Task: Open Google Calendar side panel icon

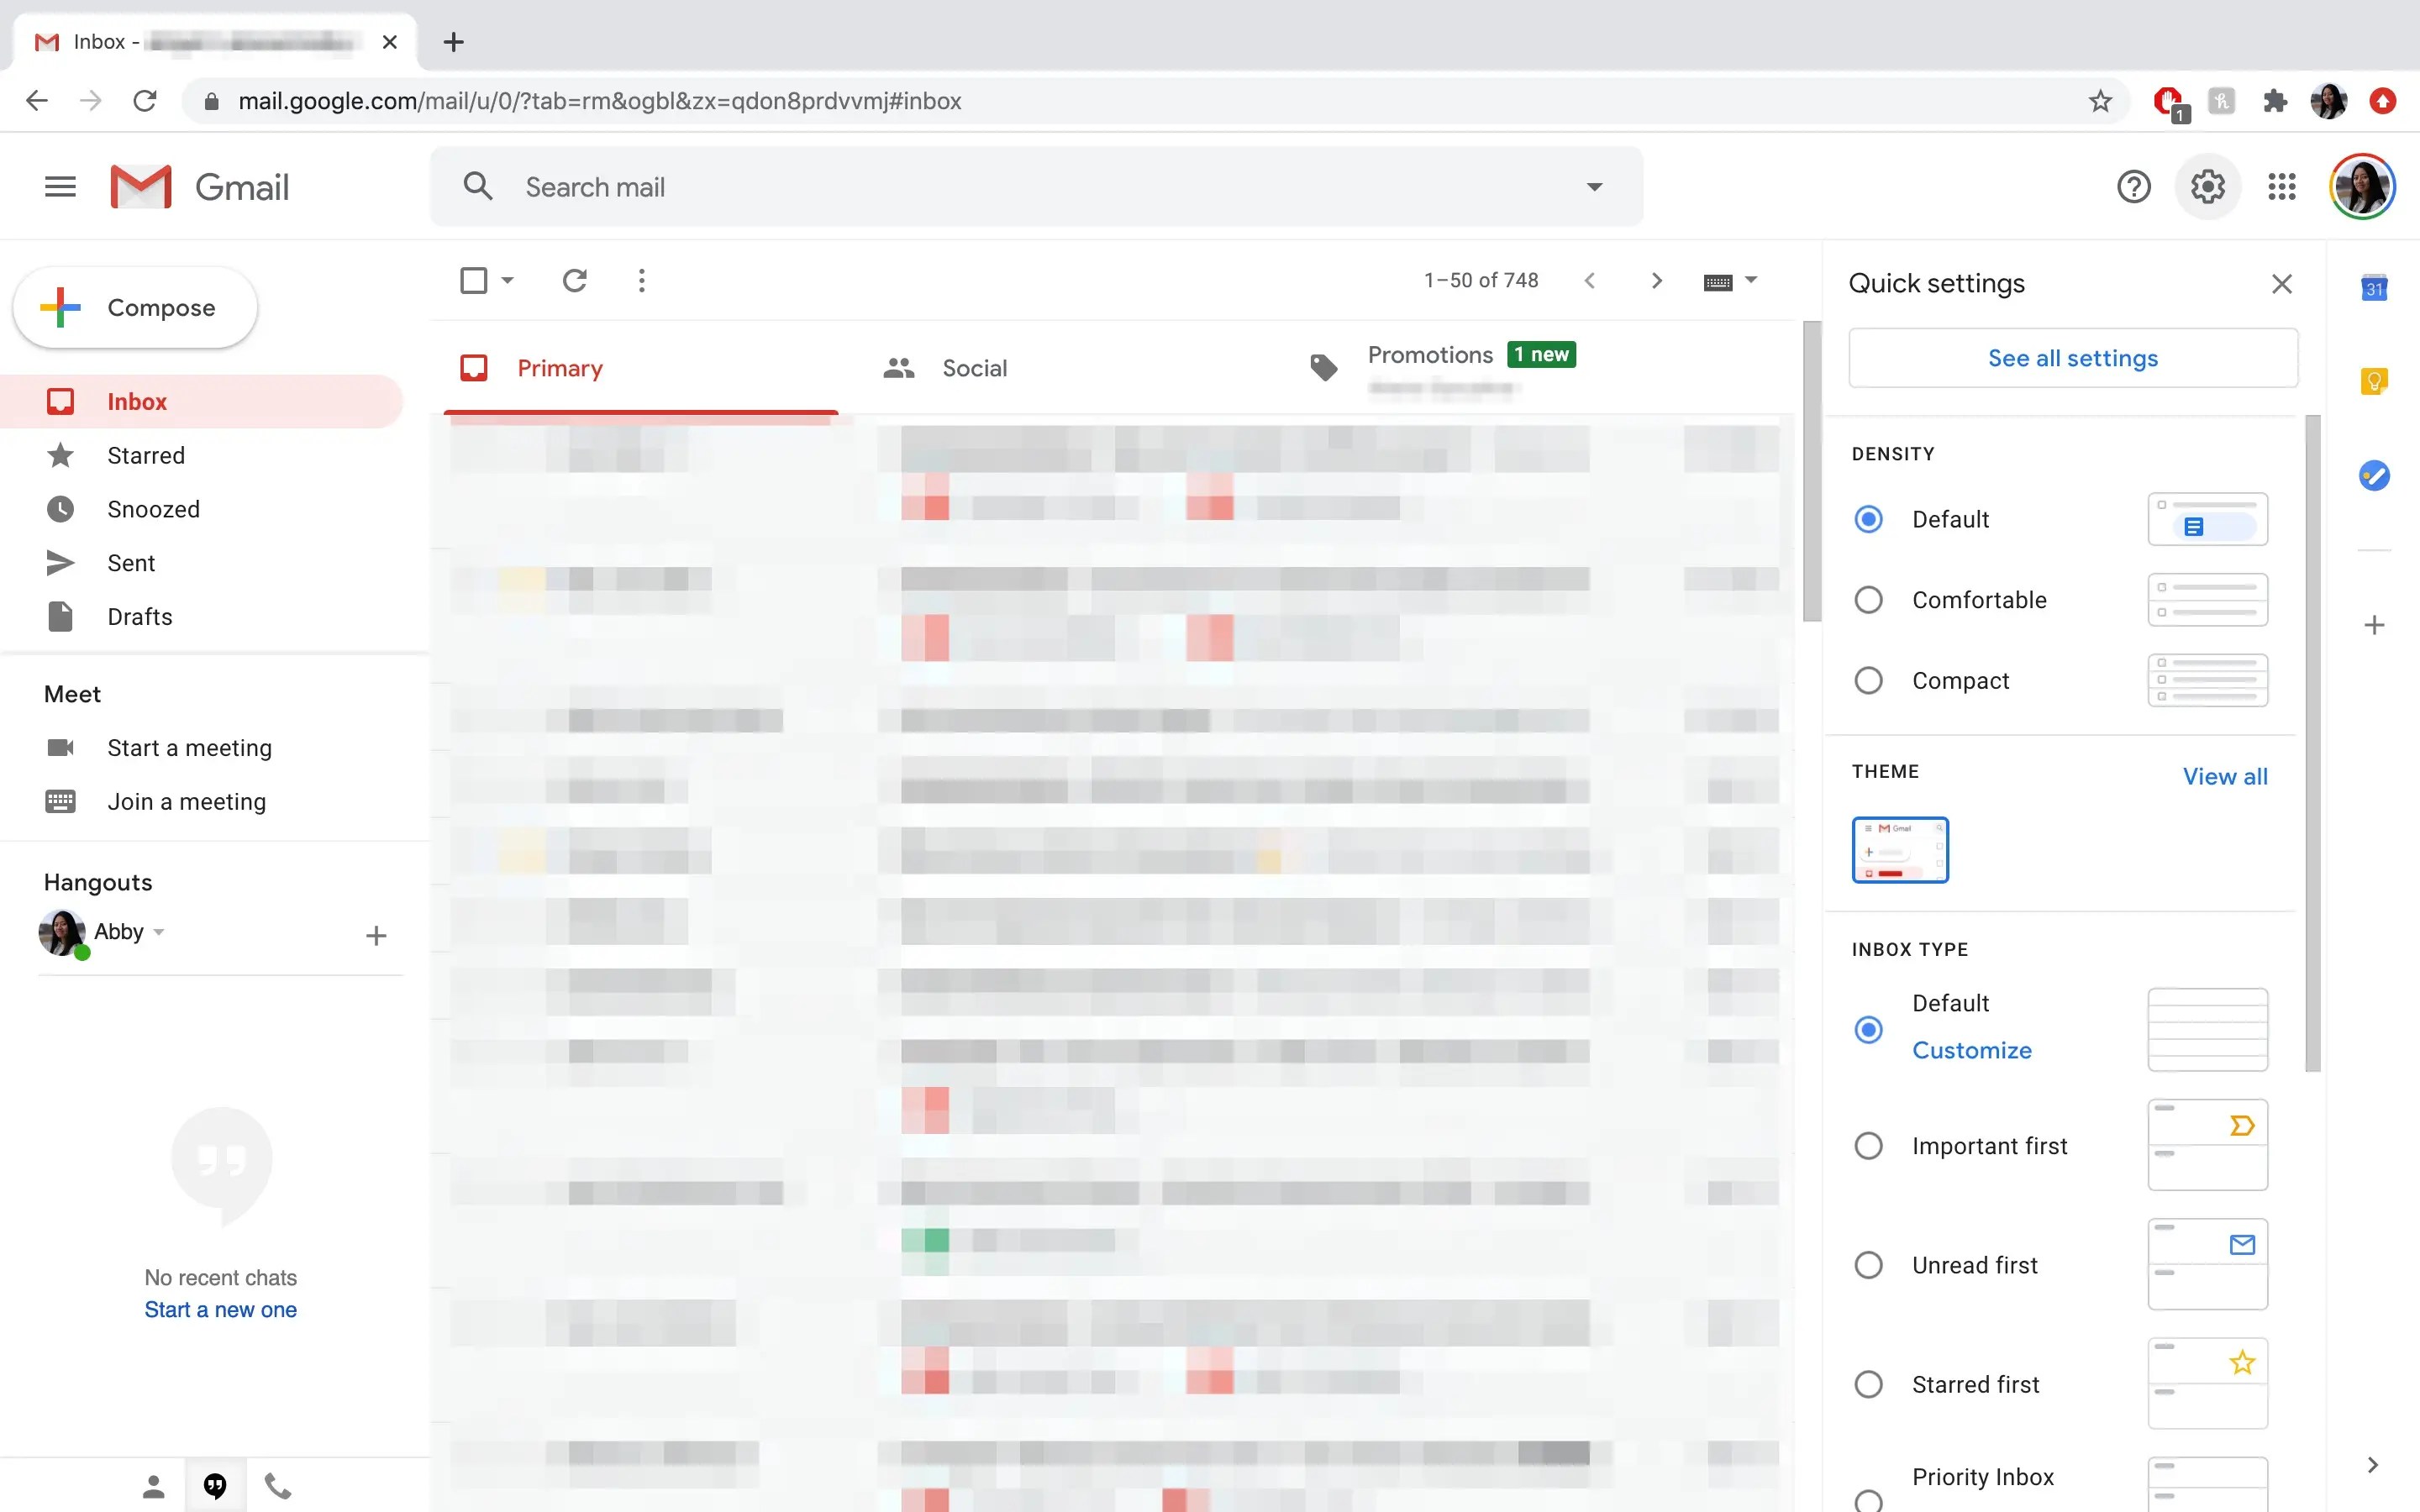Action: (x=2374, y=288)
